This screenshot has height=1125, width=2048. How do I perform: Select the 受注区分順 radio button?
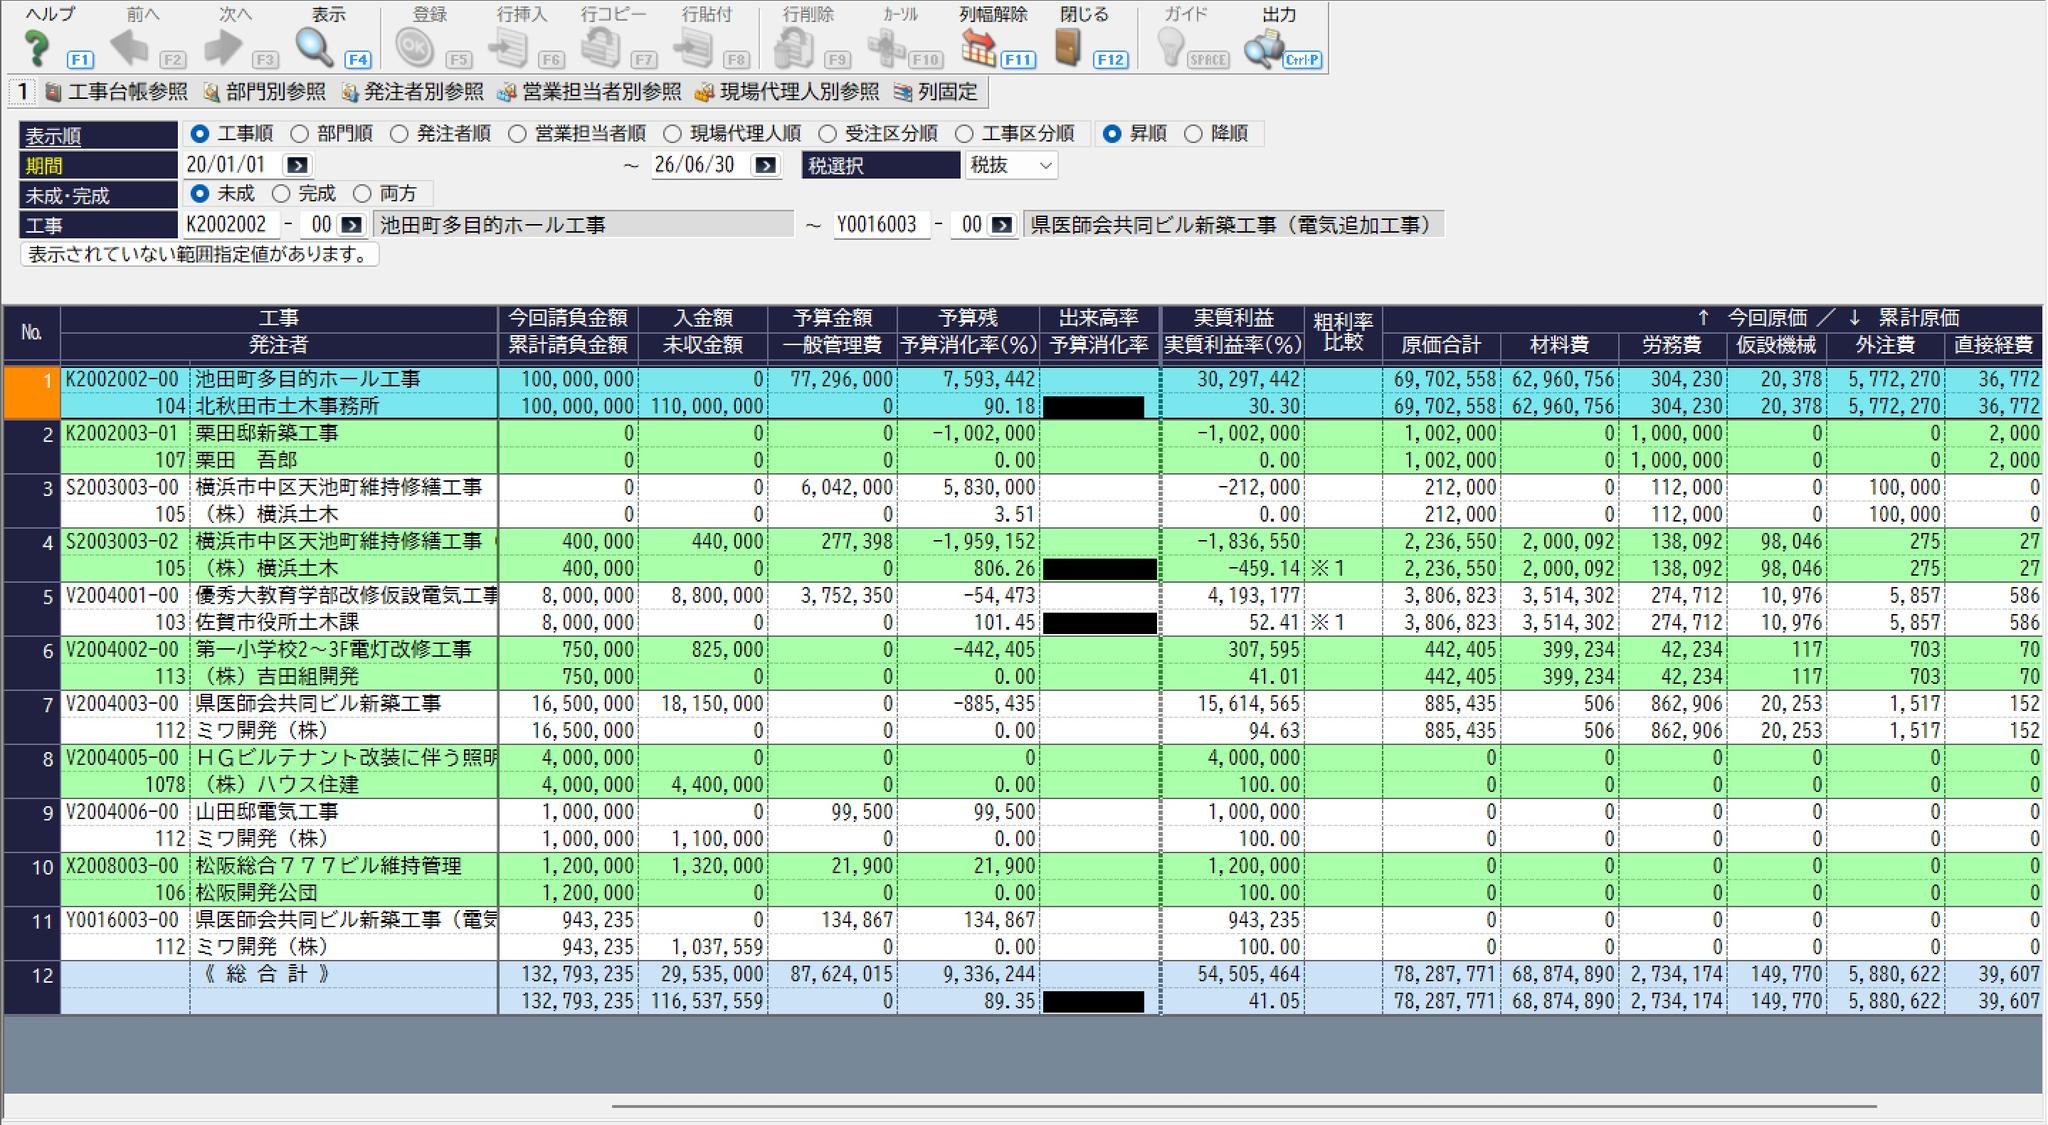(x=827, y=134)
